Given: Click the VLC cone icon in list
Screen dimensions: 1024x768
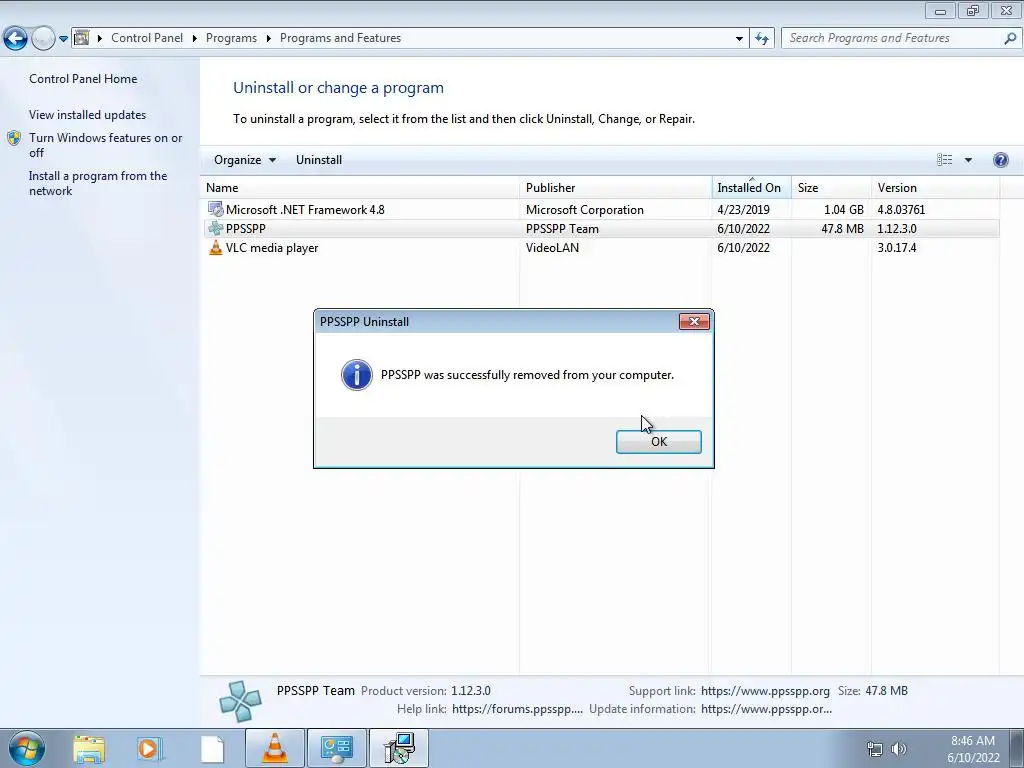Looking at the screenshot, I should (216, 248).
